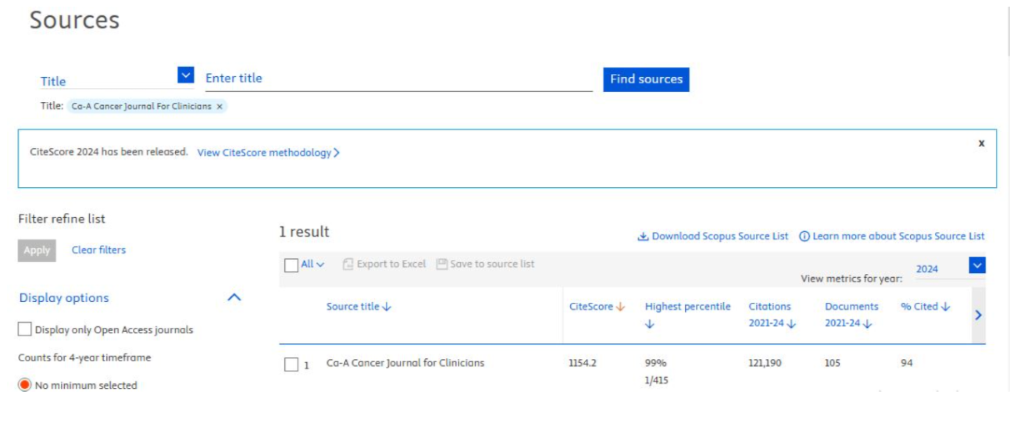Click the Save to source list icon
Screen dimensions: 1010x425
(x=441, y=264)
